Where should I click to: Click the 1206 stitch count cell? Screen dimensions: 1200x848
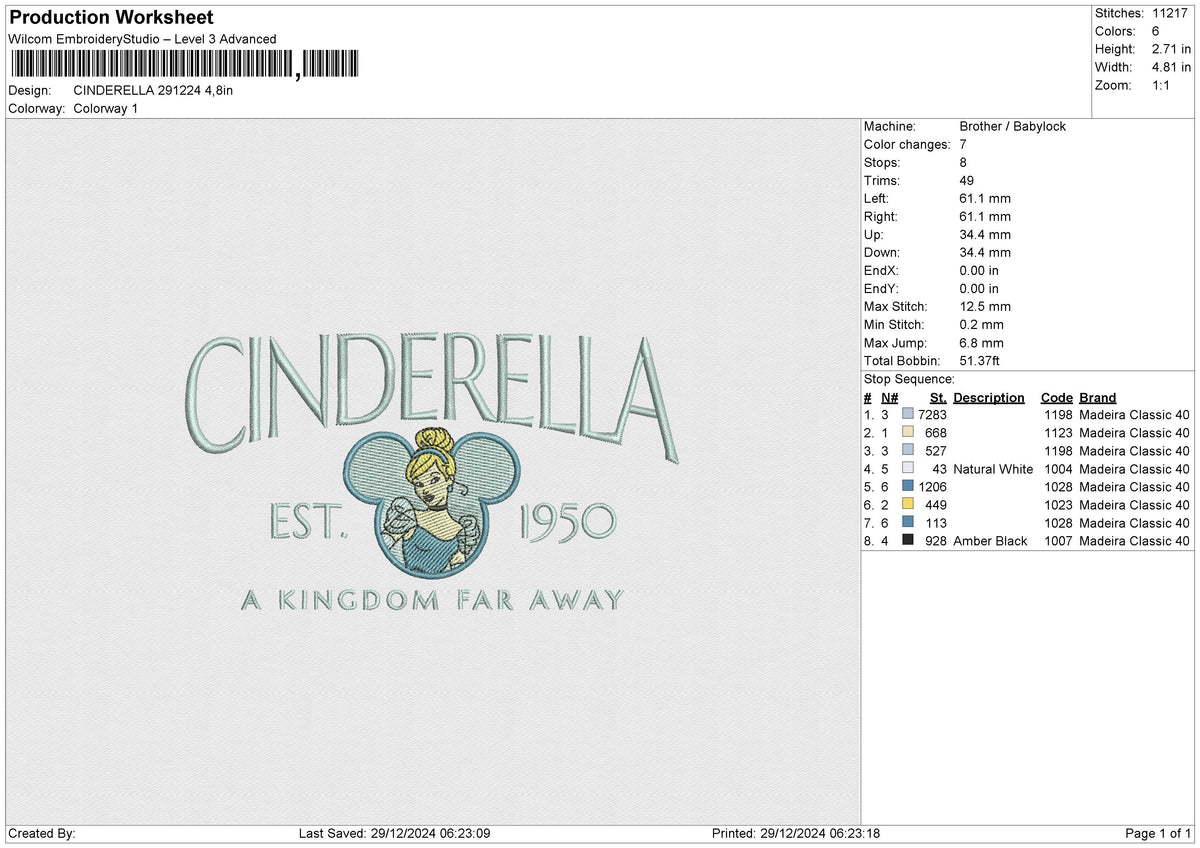point(932,487)
